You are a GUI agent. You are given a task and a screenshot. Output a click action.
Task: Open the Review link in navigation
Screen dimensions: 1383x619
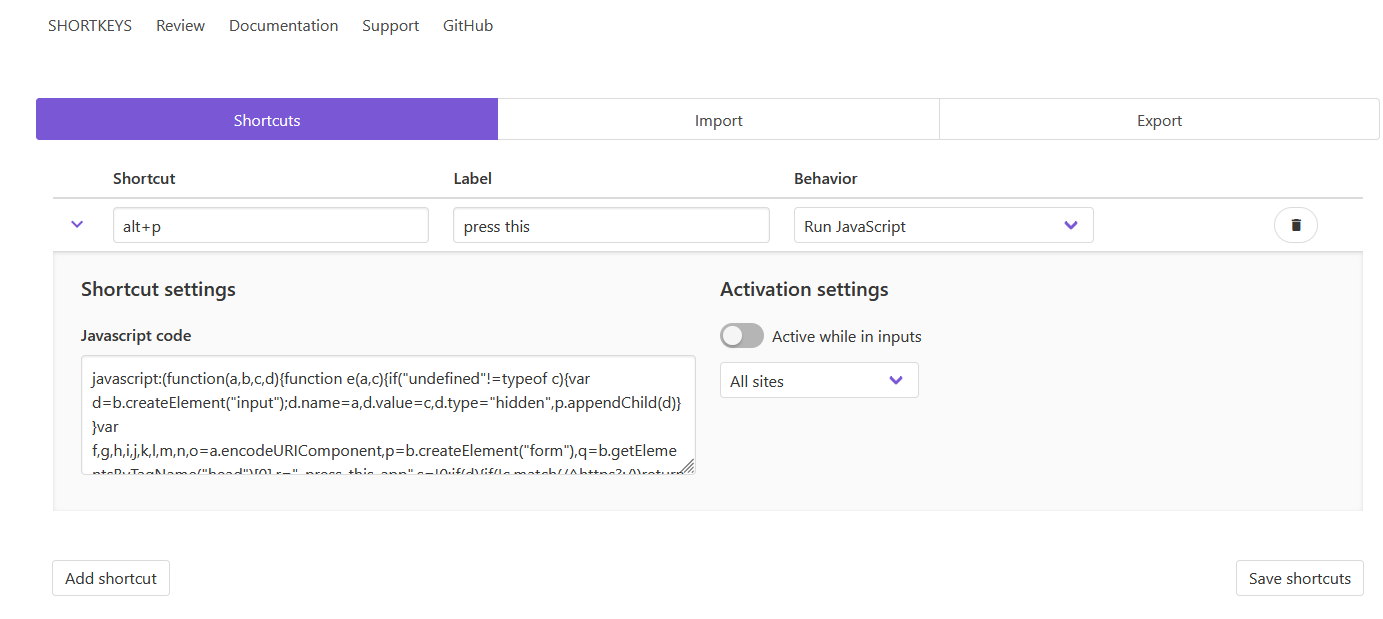click(x=180, y=26)
